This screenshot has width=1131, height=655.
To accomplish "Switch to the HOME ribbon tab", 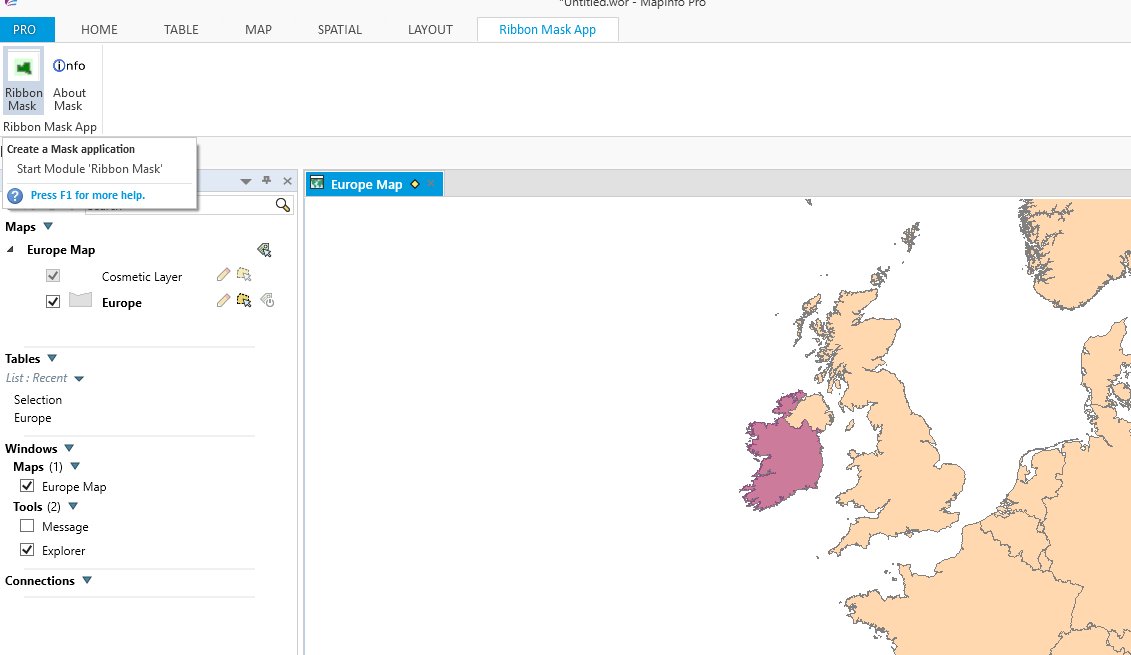I will coord(99,30).
